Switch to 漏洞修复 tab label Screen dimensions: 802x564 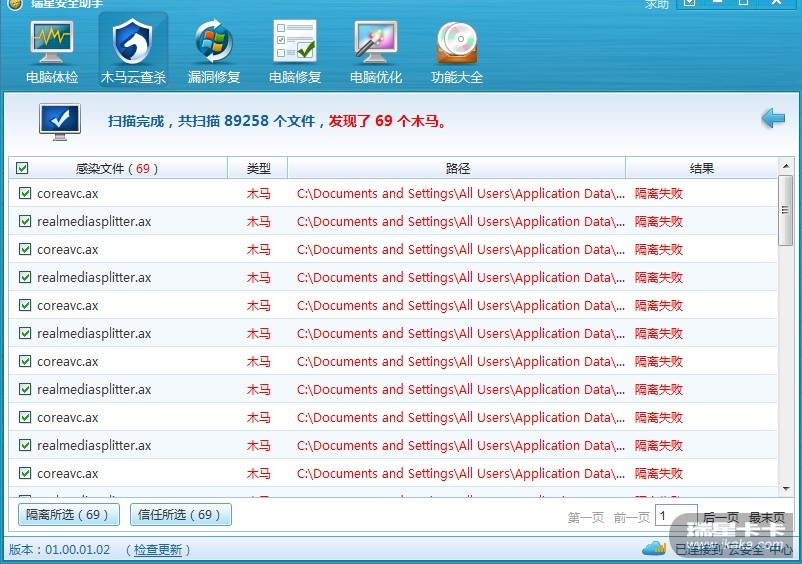pyautogui.click(x=214, y=77)
